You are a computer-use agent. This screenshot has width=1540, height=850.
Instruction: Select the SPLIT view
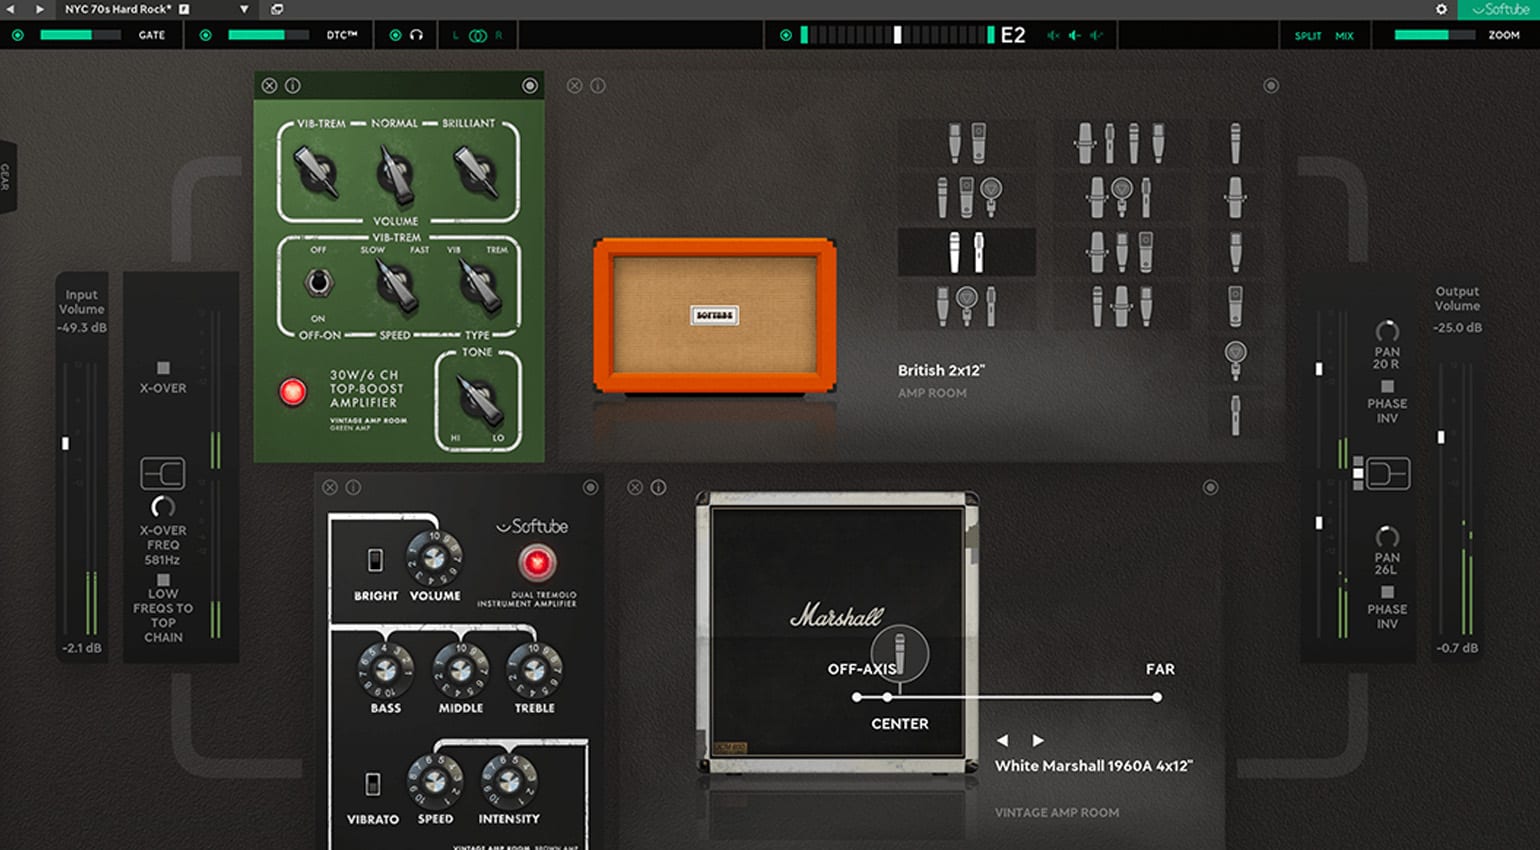(1310, 35)
